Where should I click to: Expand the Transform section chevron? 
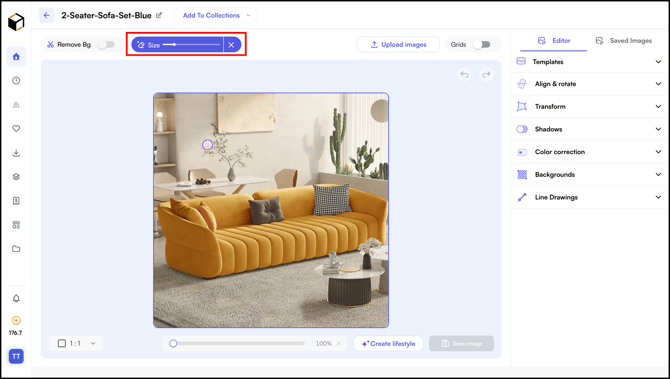658,106
